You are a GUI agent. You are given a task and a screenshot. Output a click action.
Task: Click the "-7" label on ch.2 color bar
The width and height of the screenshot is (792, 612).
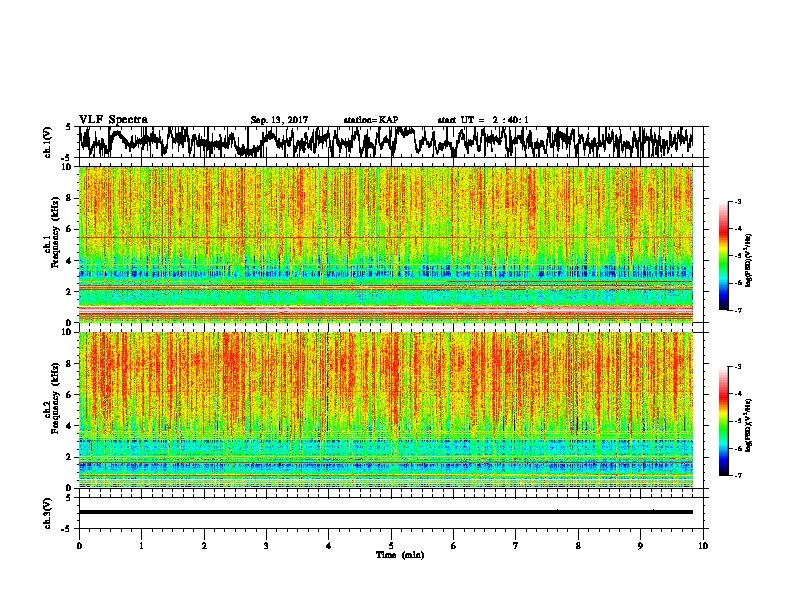pos(737,475)
